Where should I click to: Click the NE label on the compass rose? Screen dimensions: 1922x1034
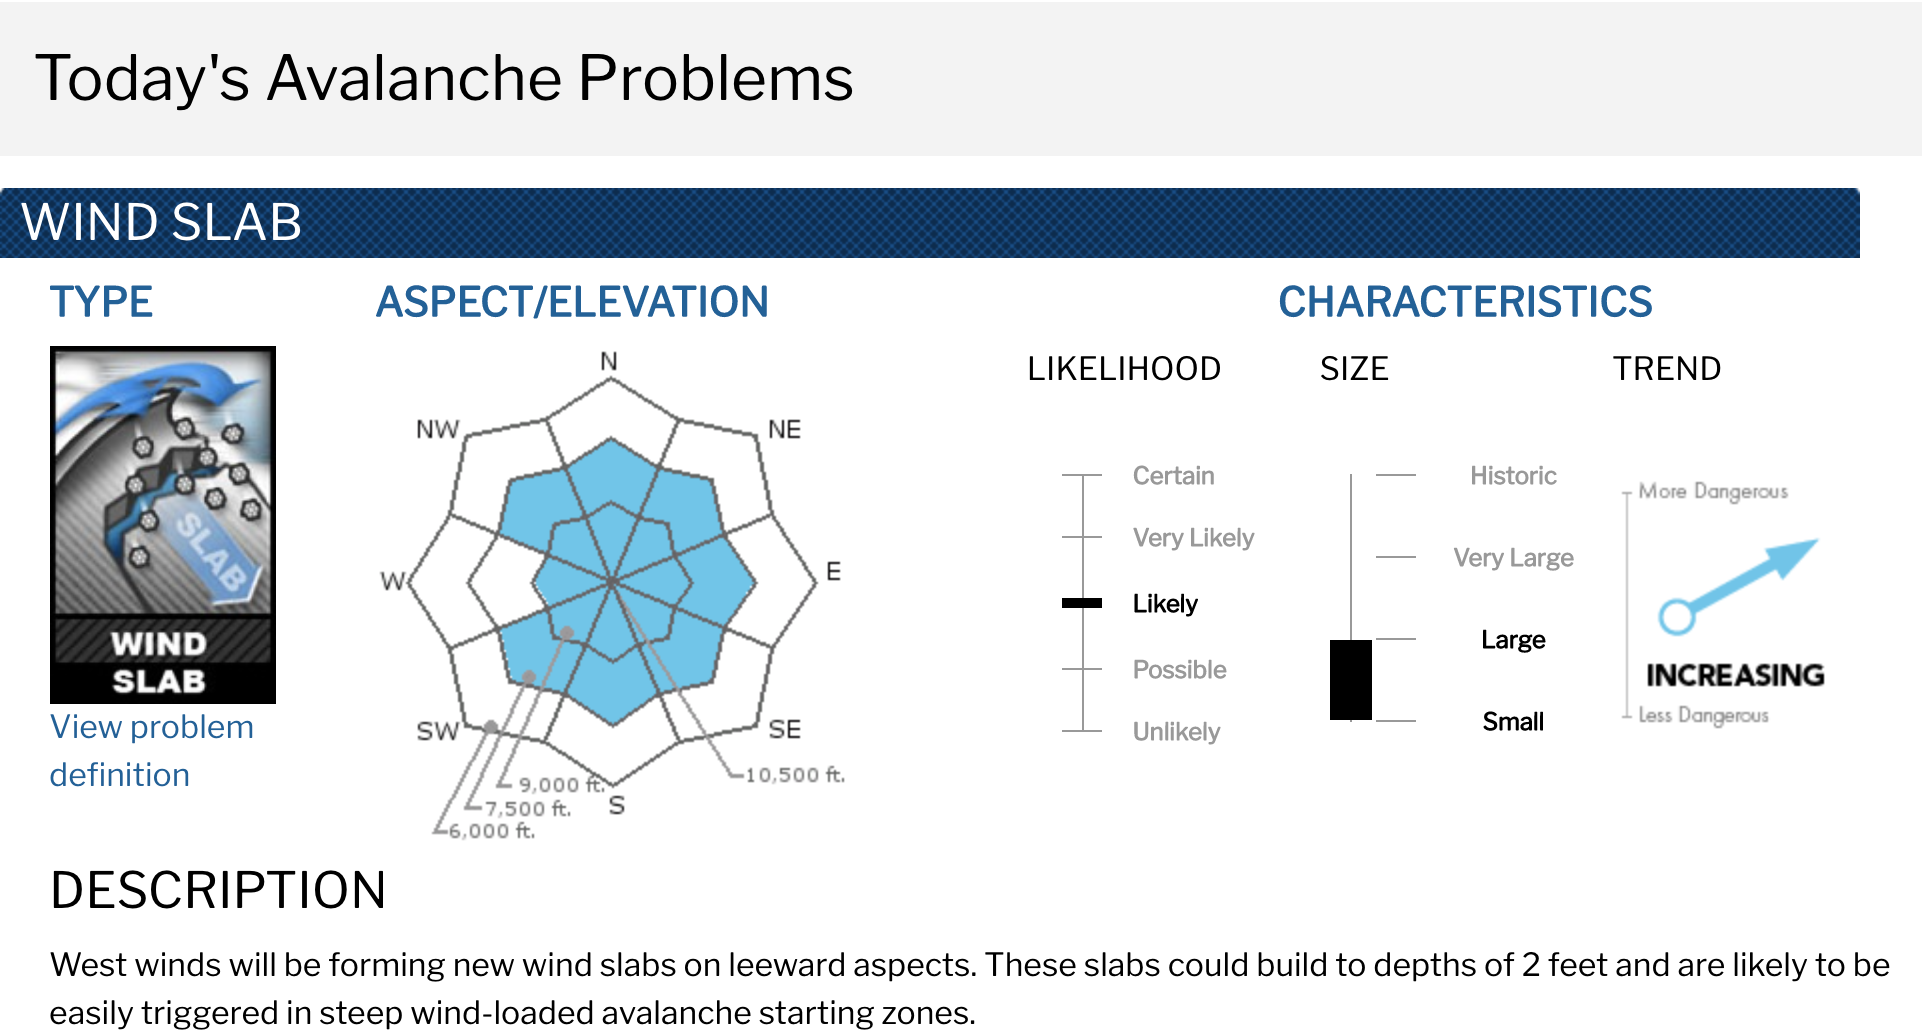pyautogui.click(x=785, y=429)
